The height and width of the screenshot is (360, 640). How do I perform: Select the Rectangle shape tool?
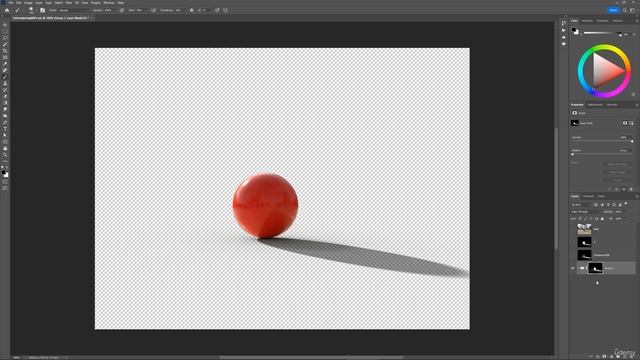[x=5, y=142]
